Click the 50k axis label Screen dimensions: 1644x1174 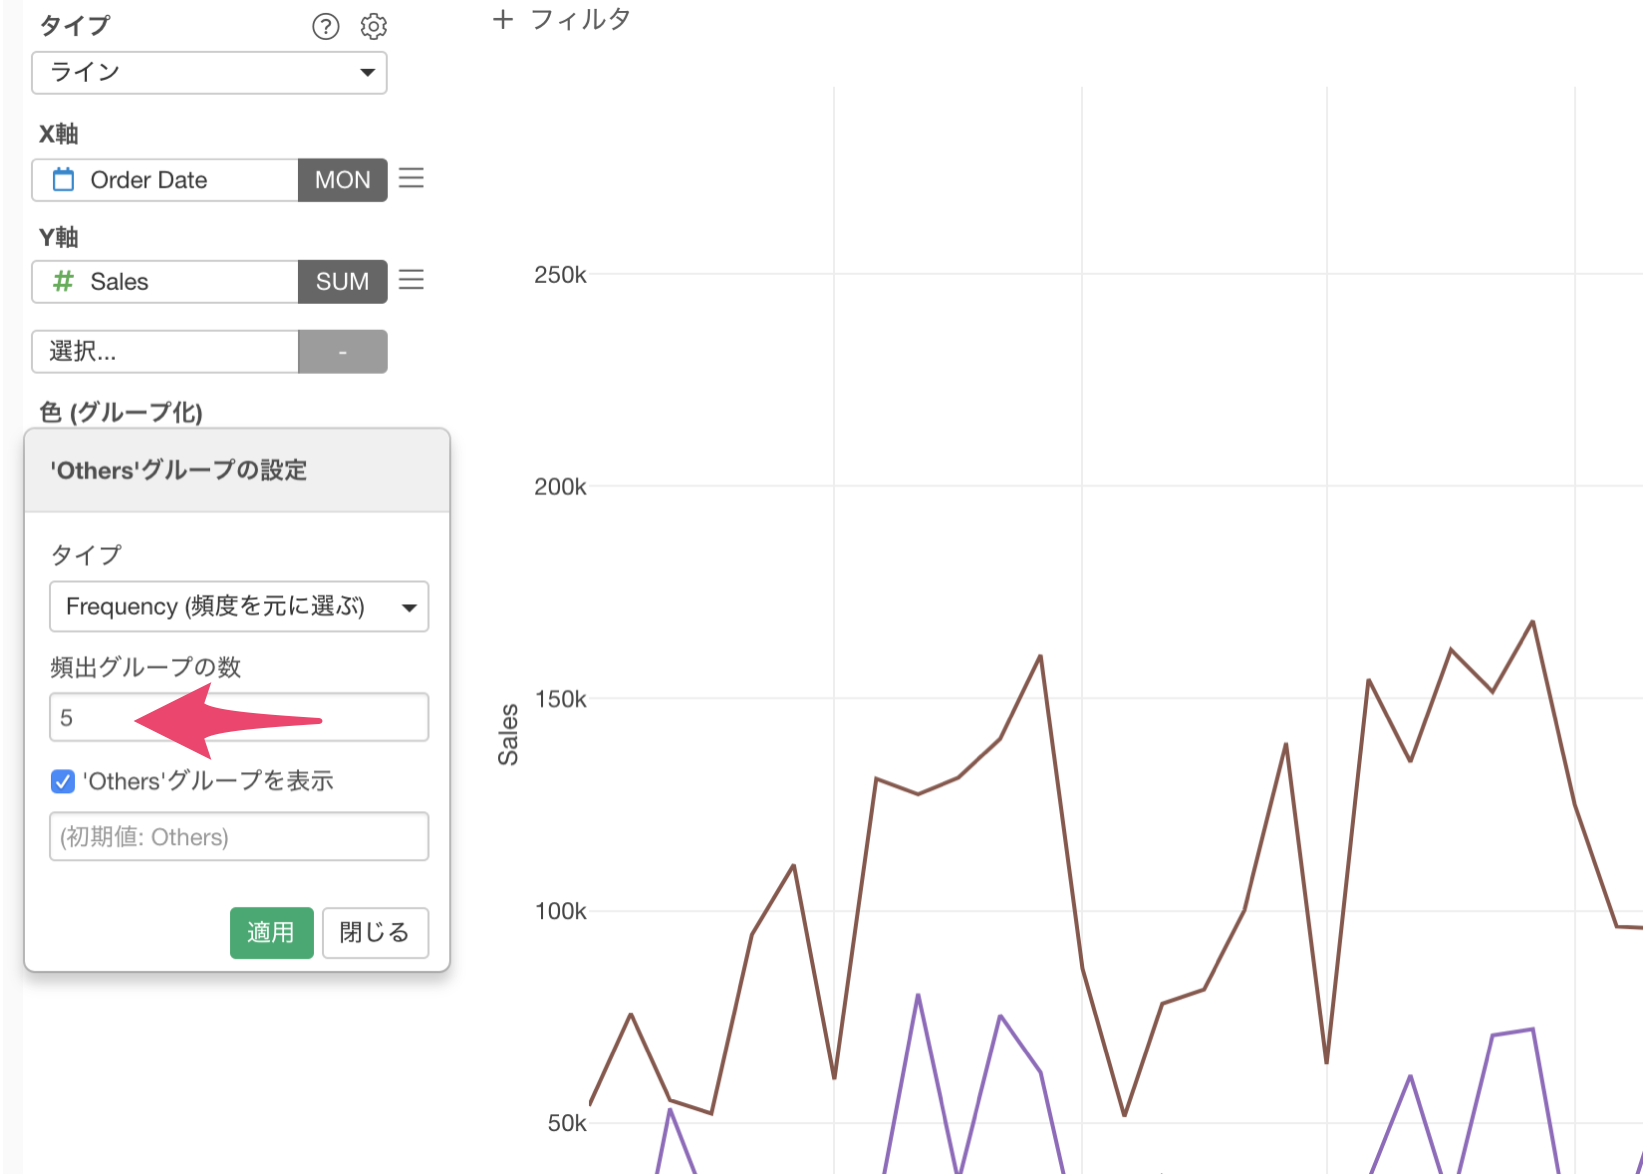567,1123
